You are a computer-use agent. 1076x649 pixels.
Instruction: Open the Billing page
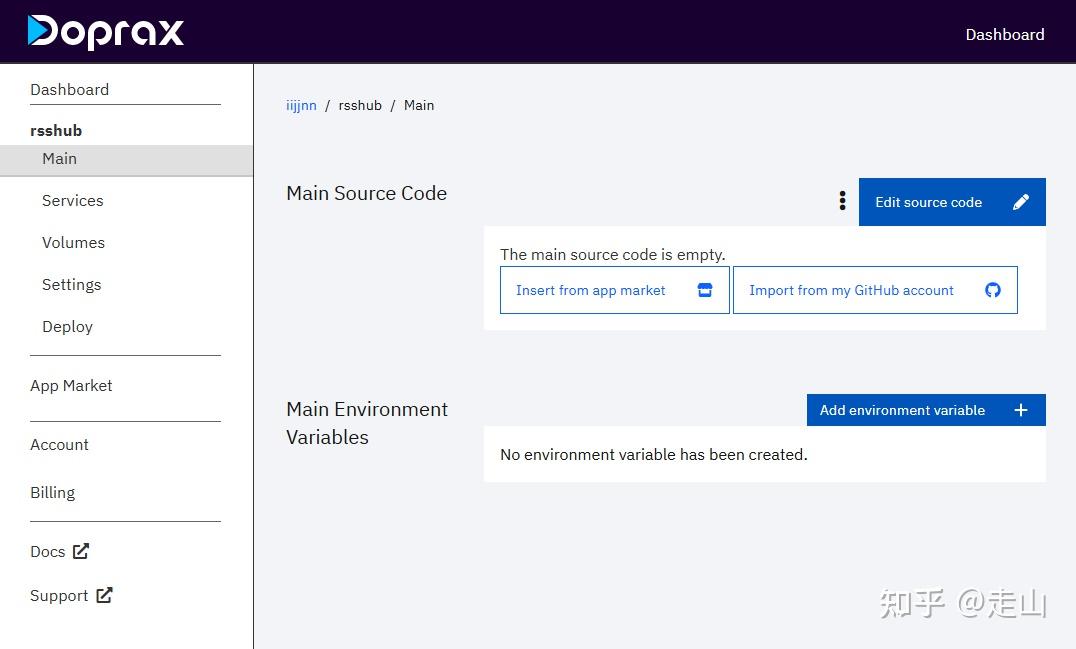click(53, 493)
